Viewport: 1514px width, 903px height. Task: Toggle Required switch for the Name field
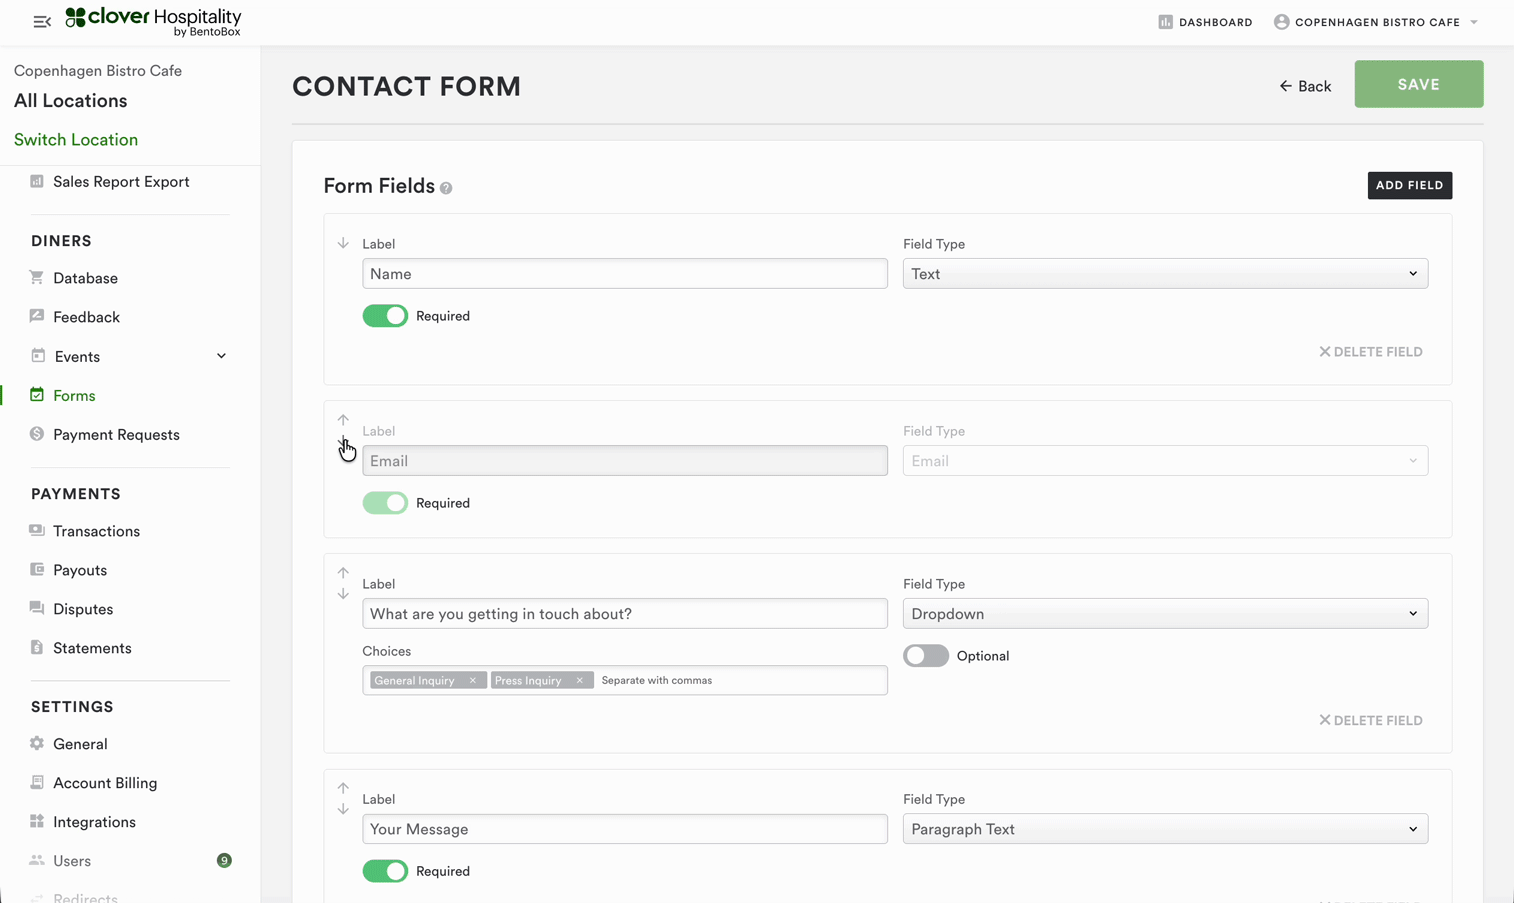point(385,316)
